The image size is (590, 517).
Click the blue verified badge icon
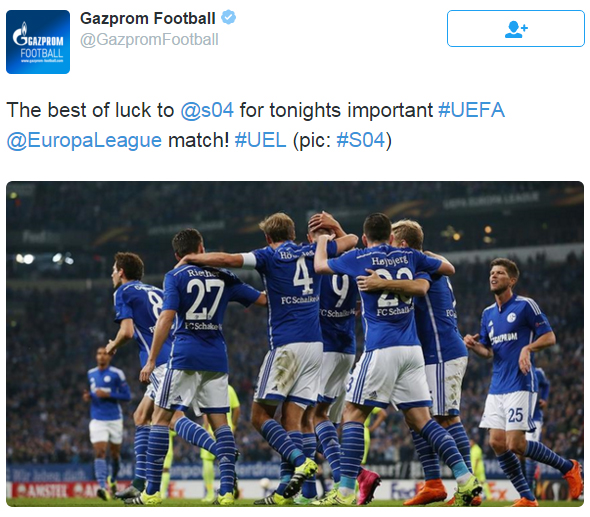228,17
